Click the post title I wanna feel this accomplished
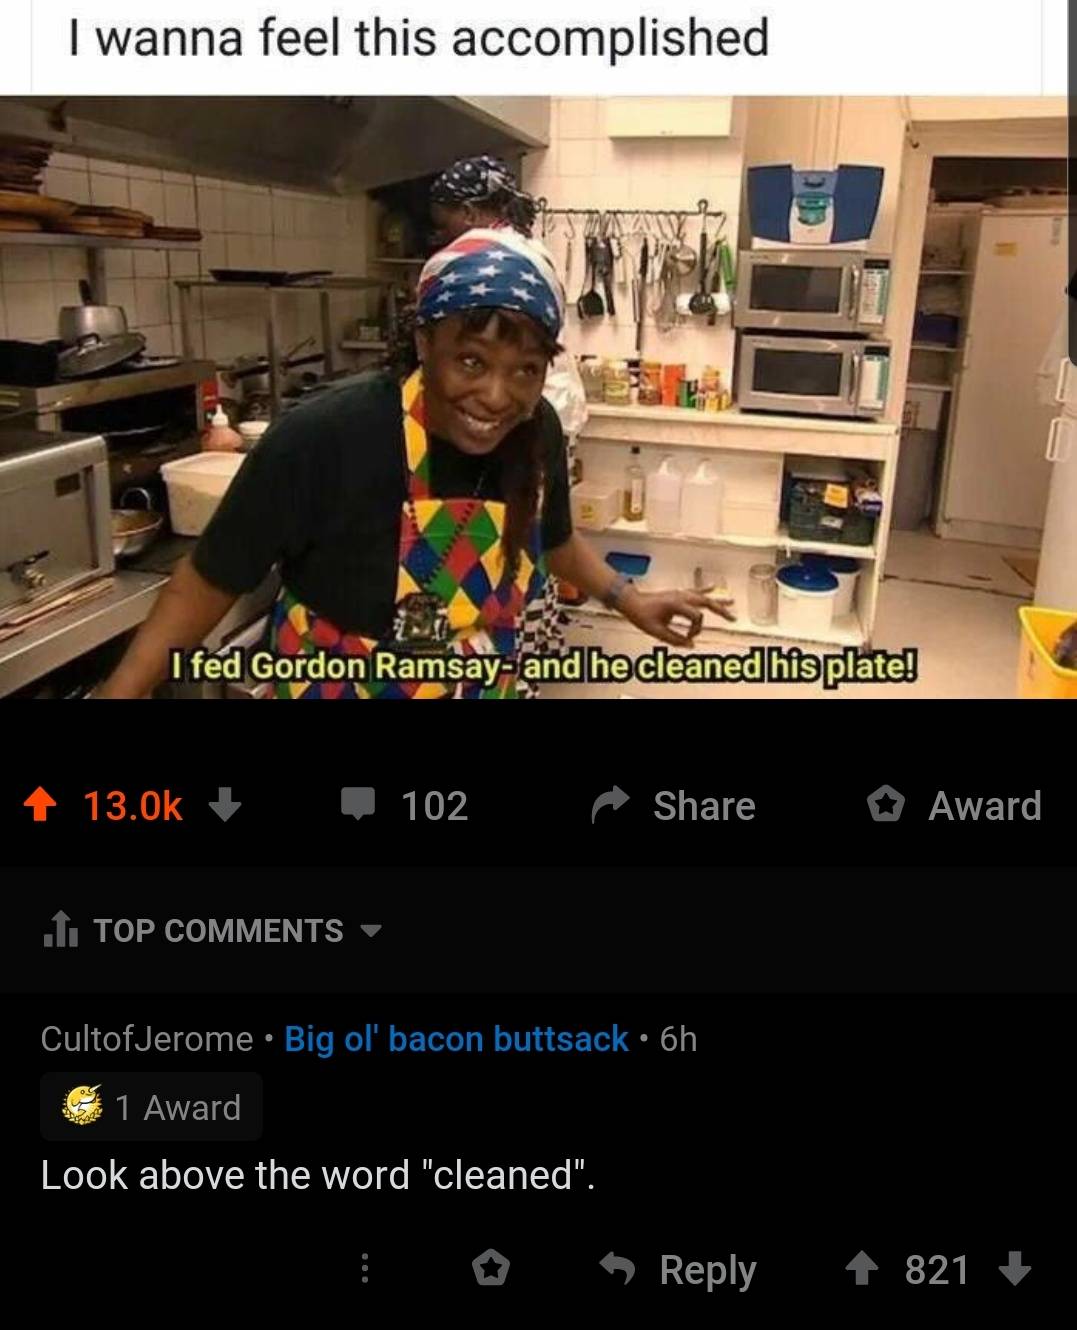 pos(419,38)
